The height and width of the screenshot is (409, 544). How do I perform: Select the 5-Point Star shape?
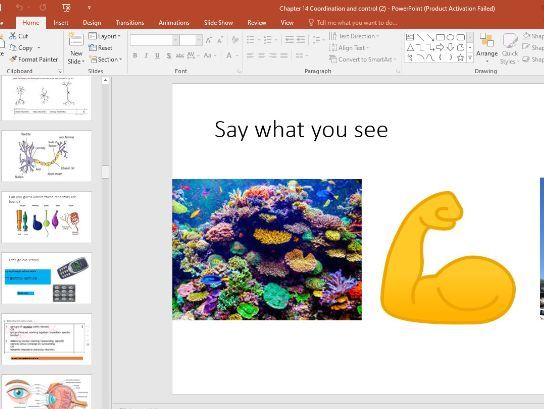[x=461, y=58]
